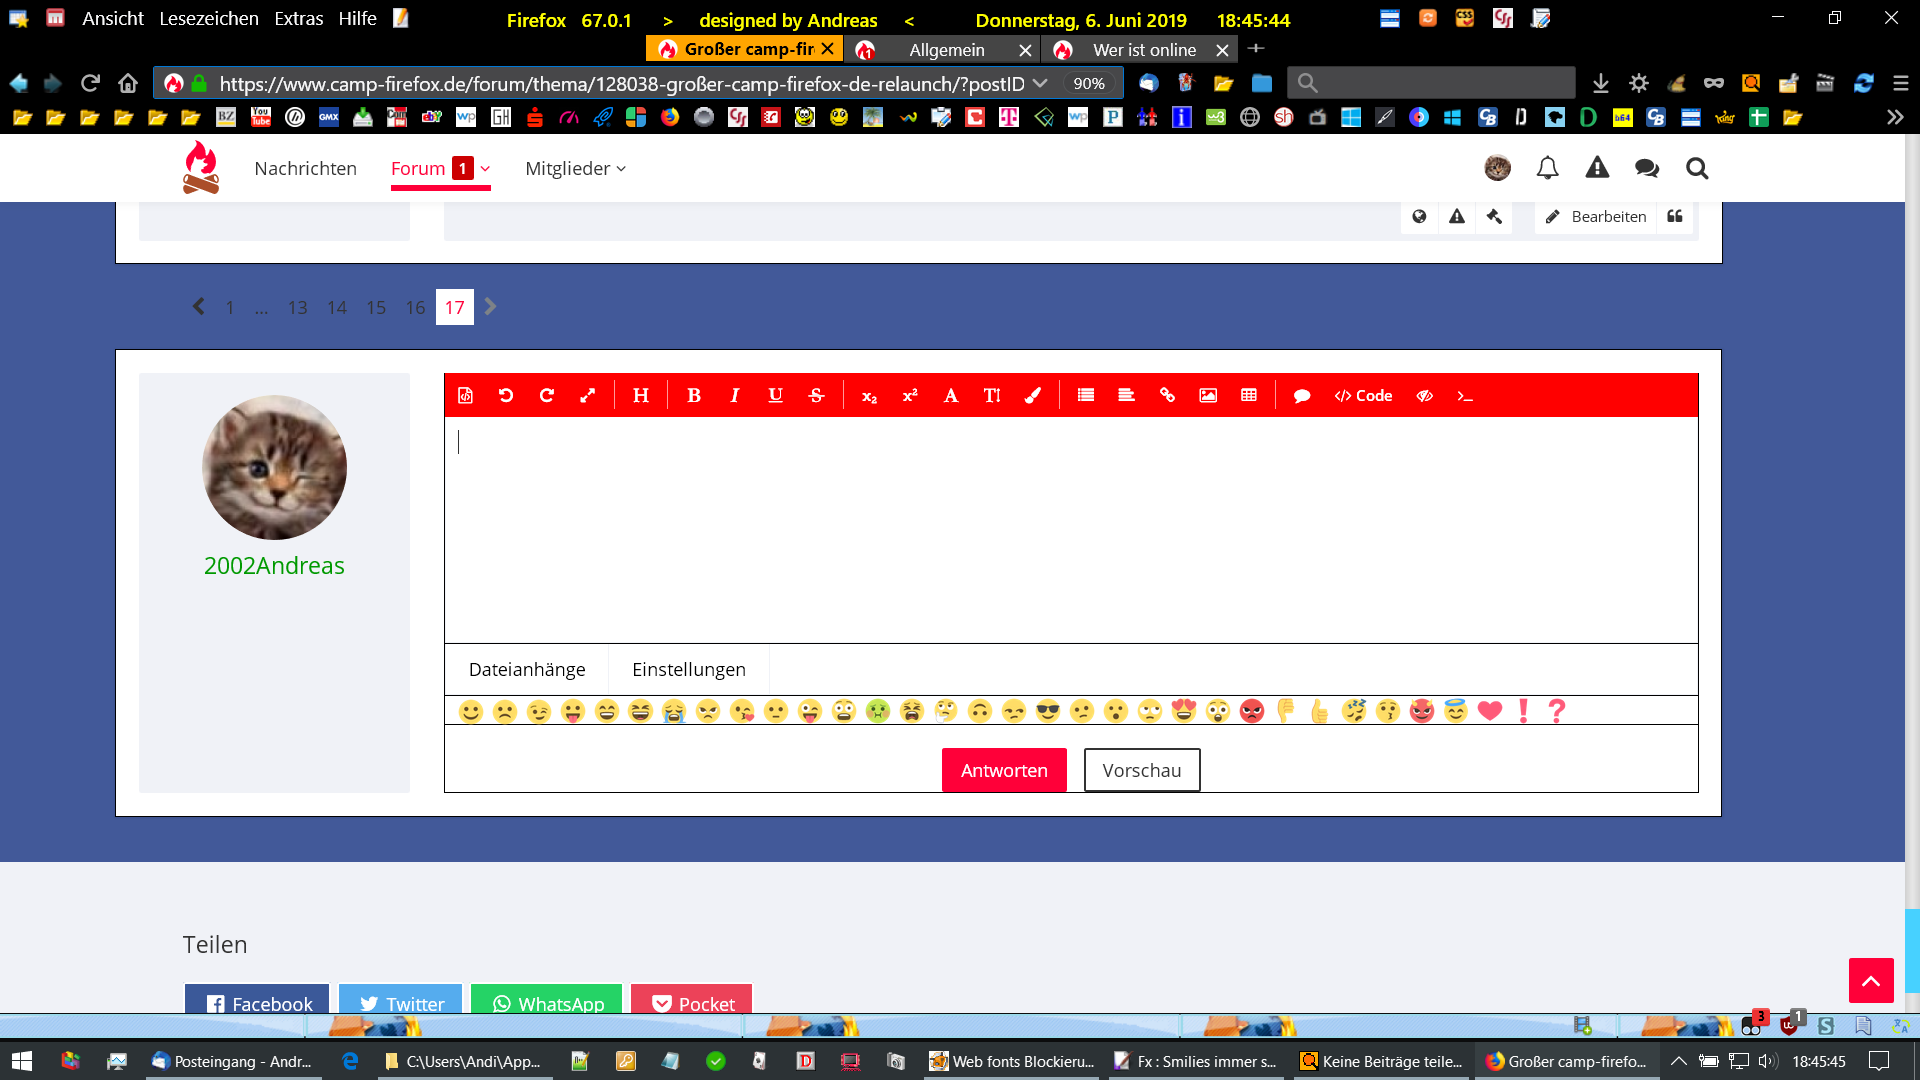Go to page 16 of thread

click(x=415, y=308)
